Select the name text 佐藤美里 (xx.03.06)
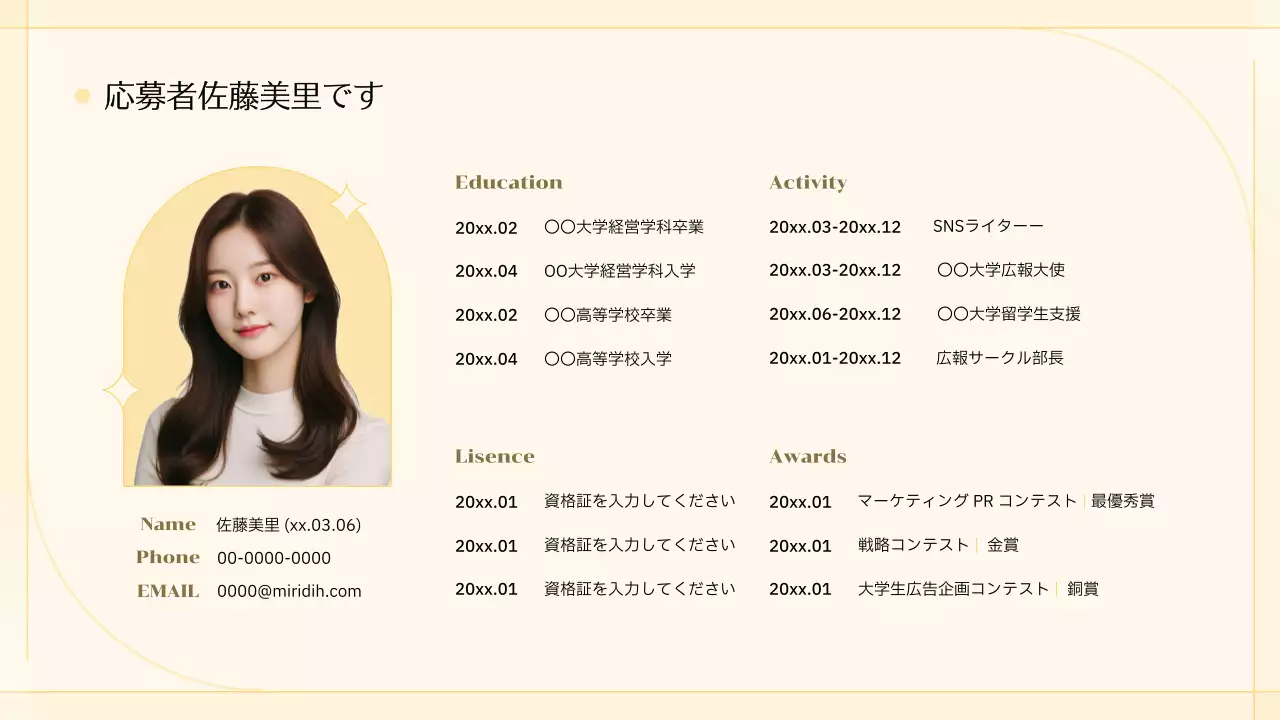Screen dimensions: 1280x720 [288, 525]
